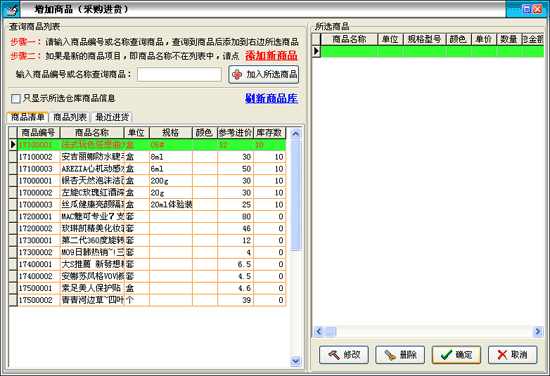Click right arrow of selected products scrollbar
Screen dimensions: 550x376
(x=537, y=331)
